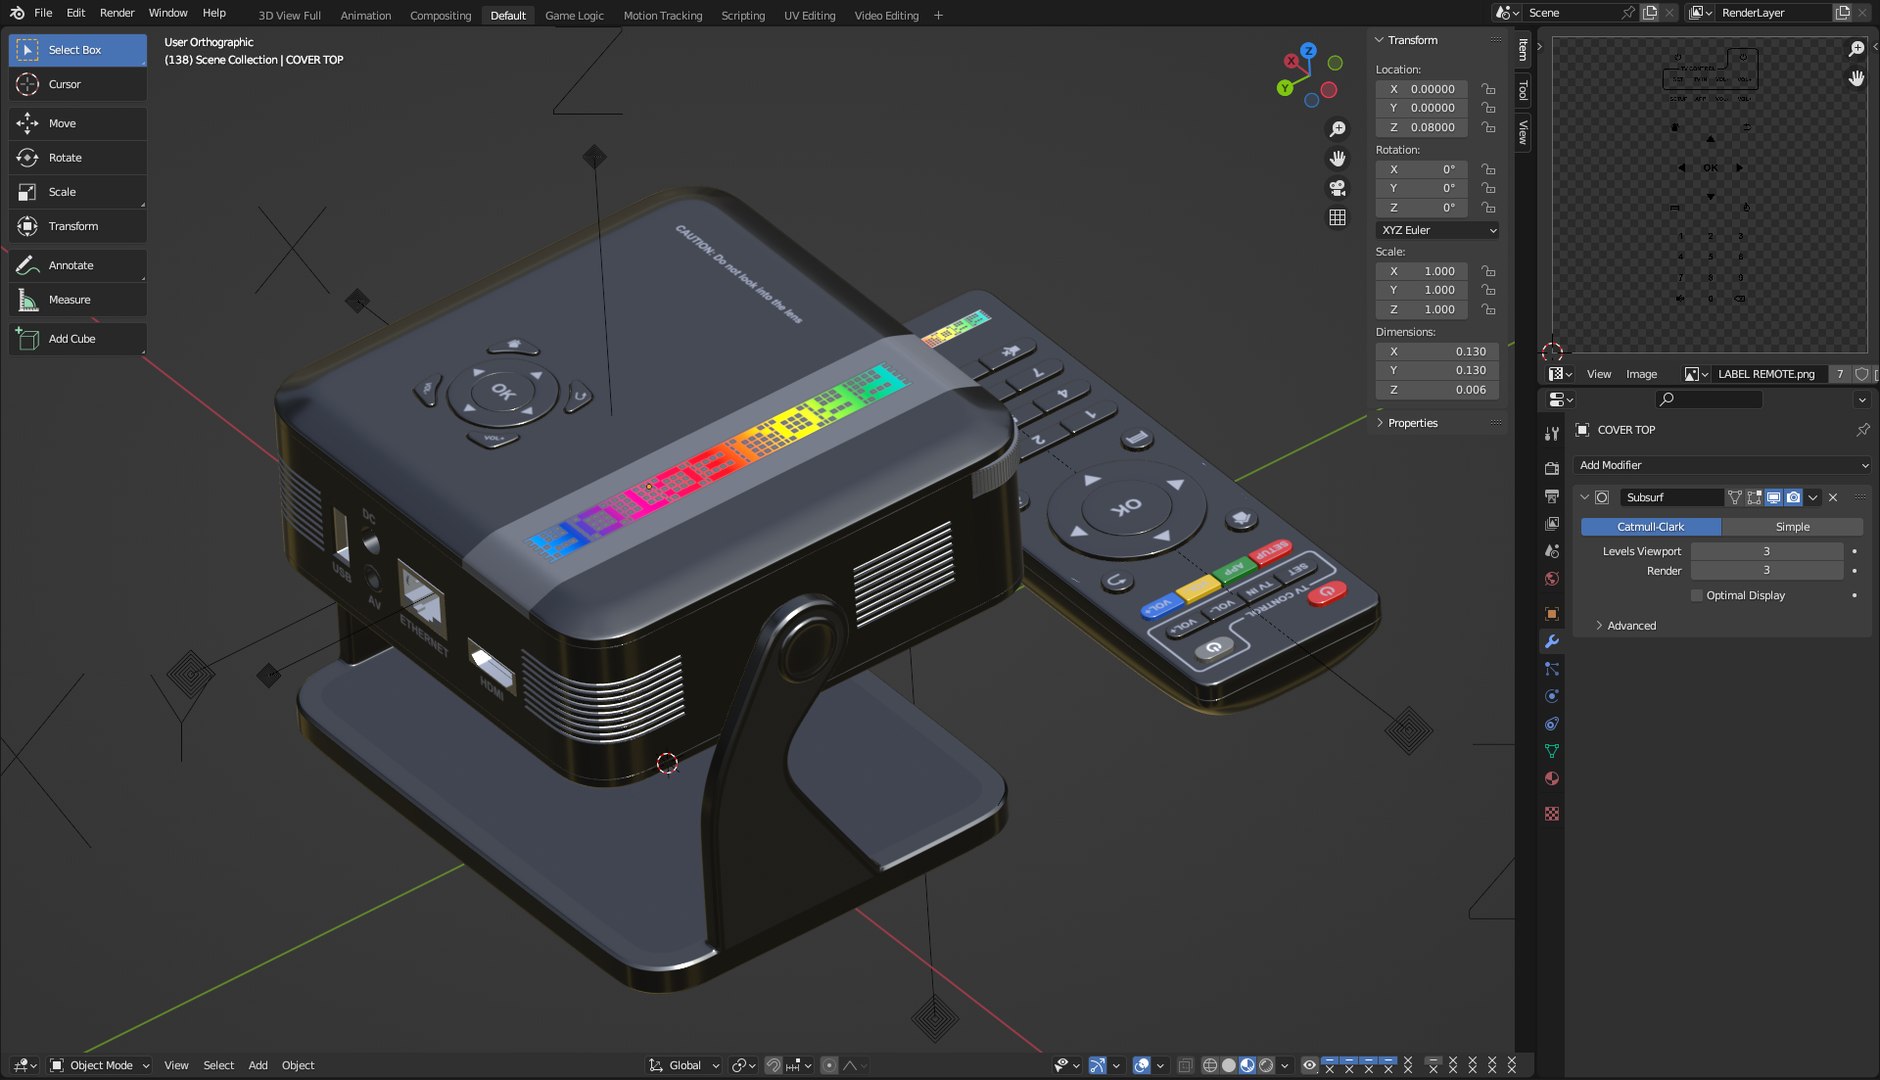Expand the Advanced subsection

[x=1630, y=626]
